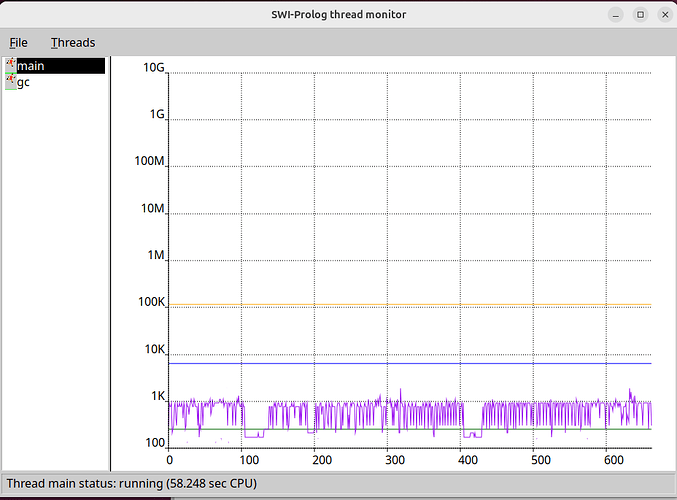Click the 10M y-axis label

point(153,209)
